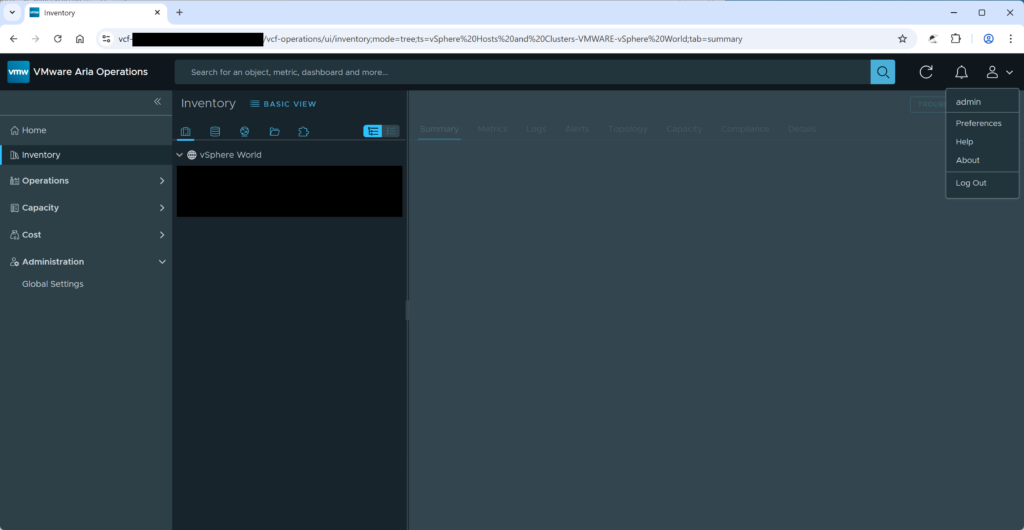Image resolution: width=1024 pixels, height=530 pixels.
Task: Click the admin entry in user menu
Action: pos(968,102)
